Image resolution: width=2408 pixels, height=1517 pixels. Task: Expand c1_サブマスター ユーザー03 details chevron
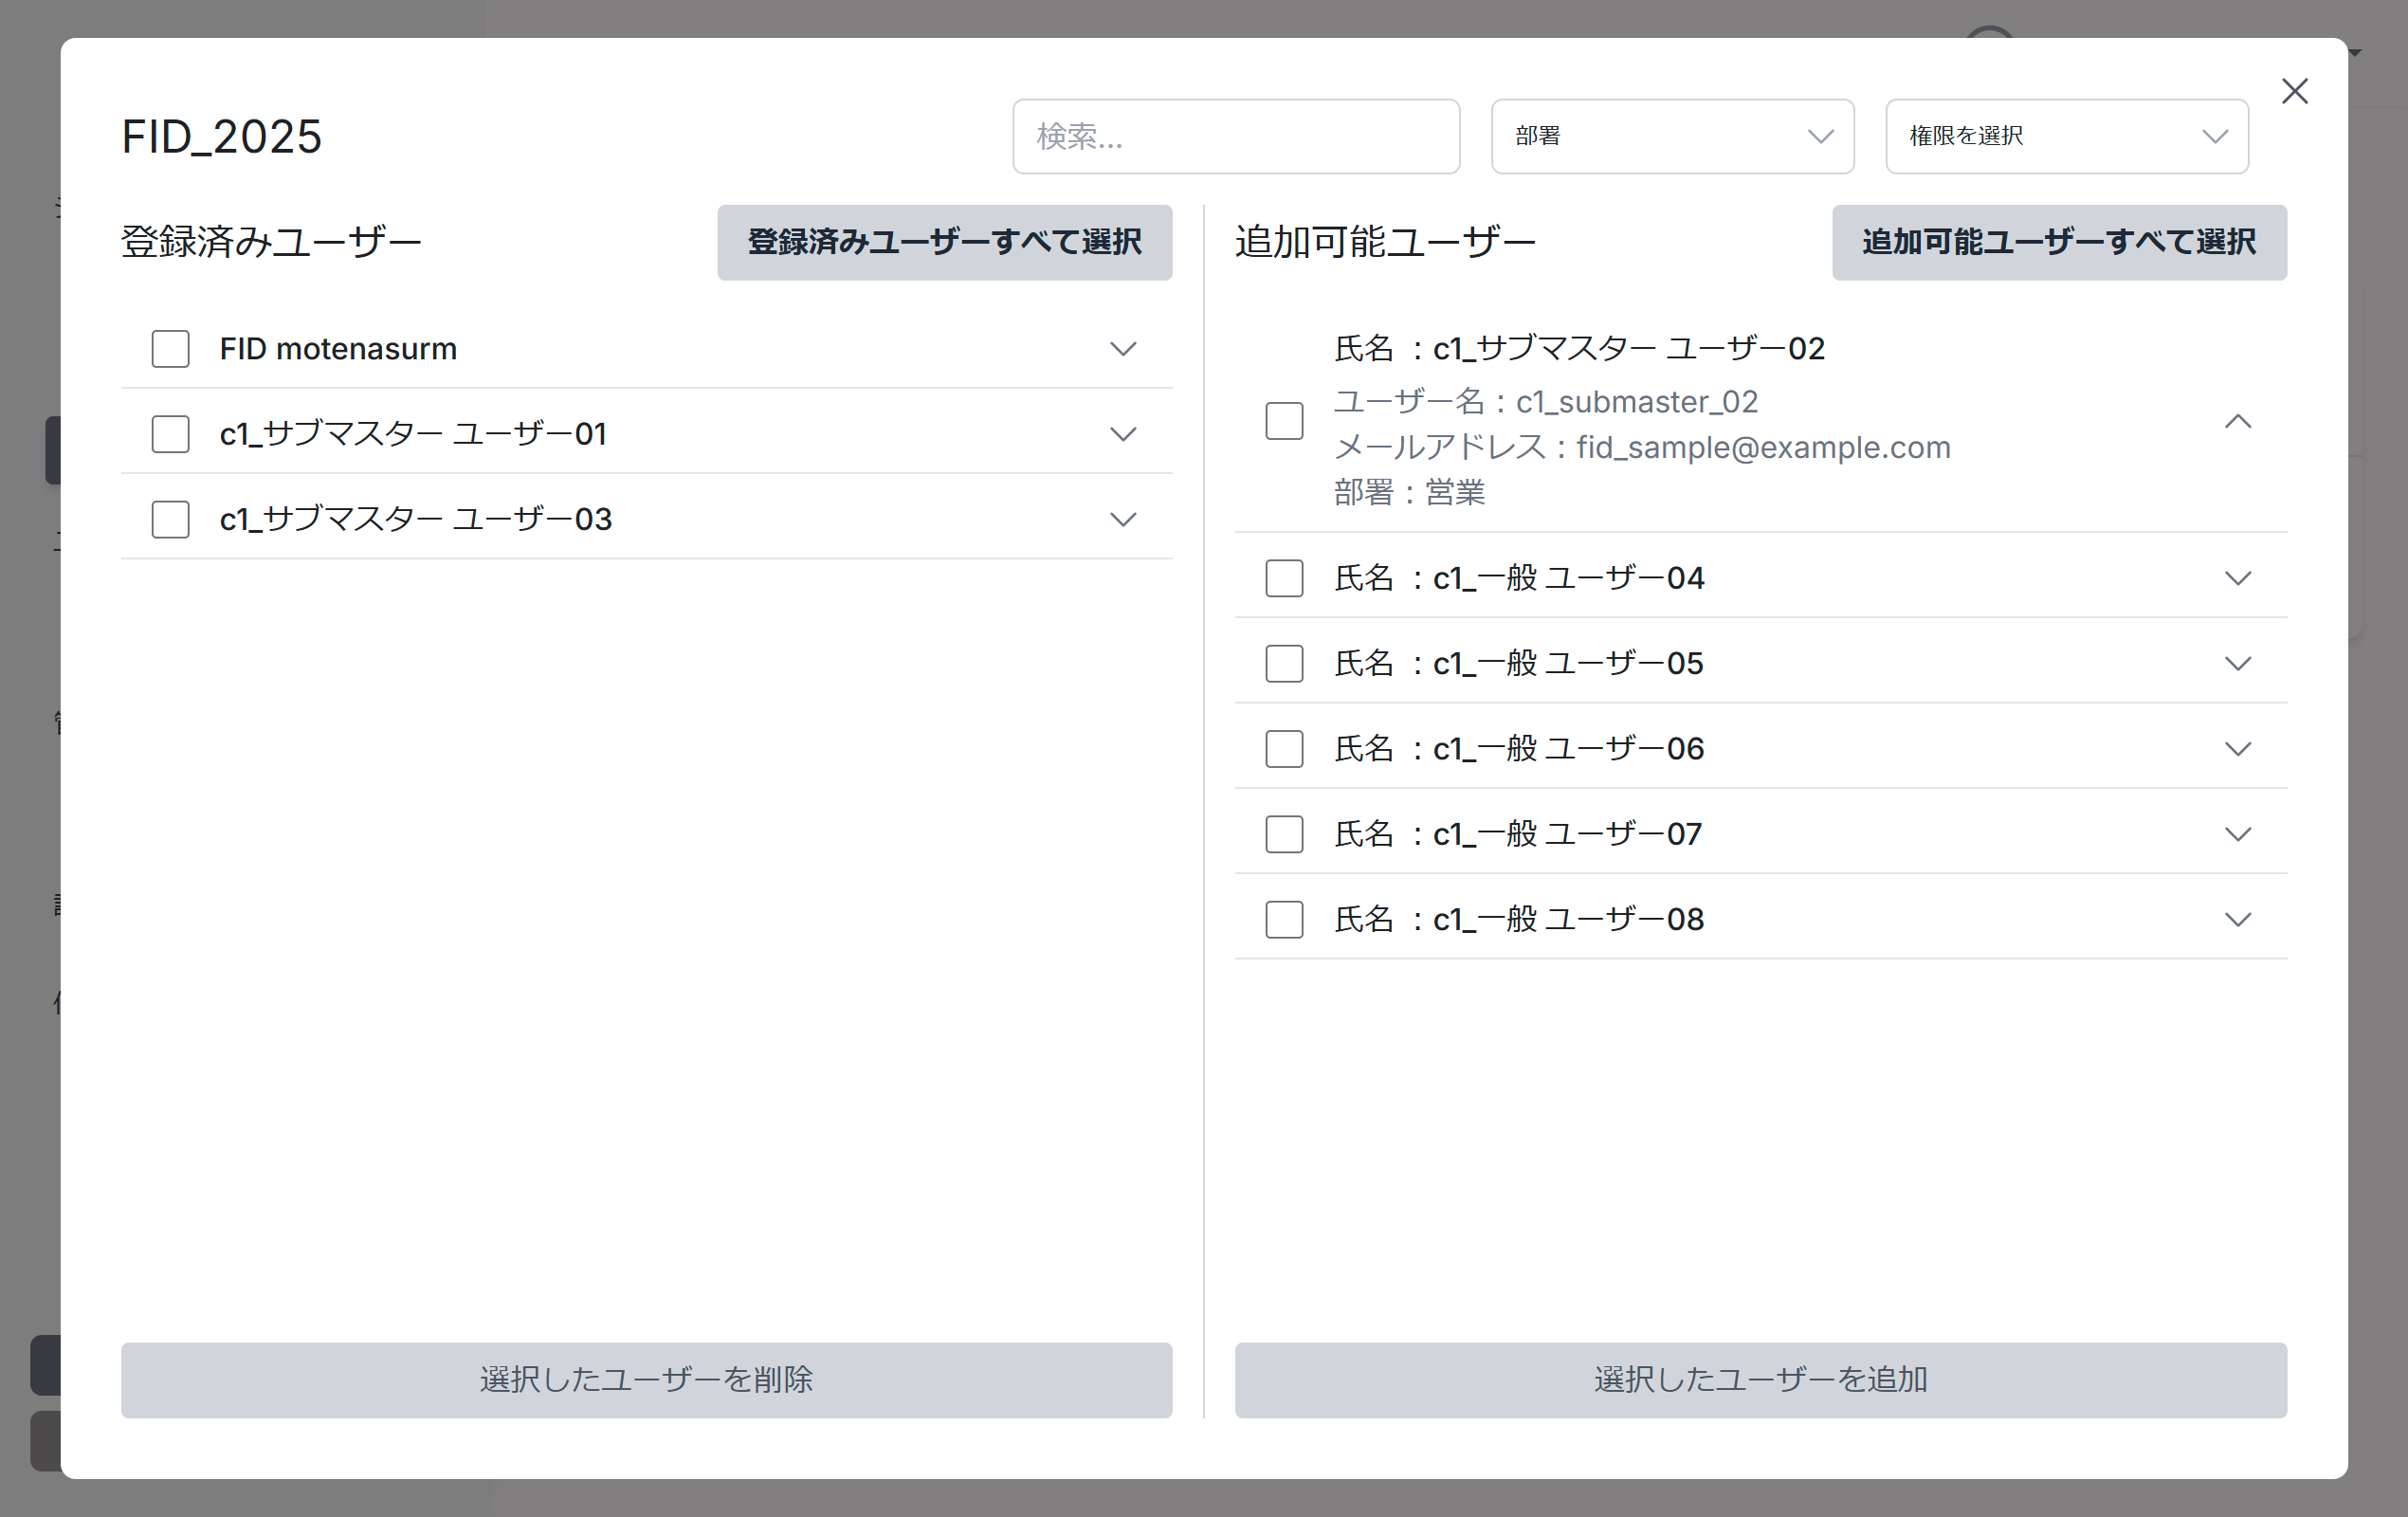(x=1123, y=519)
